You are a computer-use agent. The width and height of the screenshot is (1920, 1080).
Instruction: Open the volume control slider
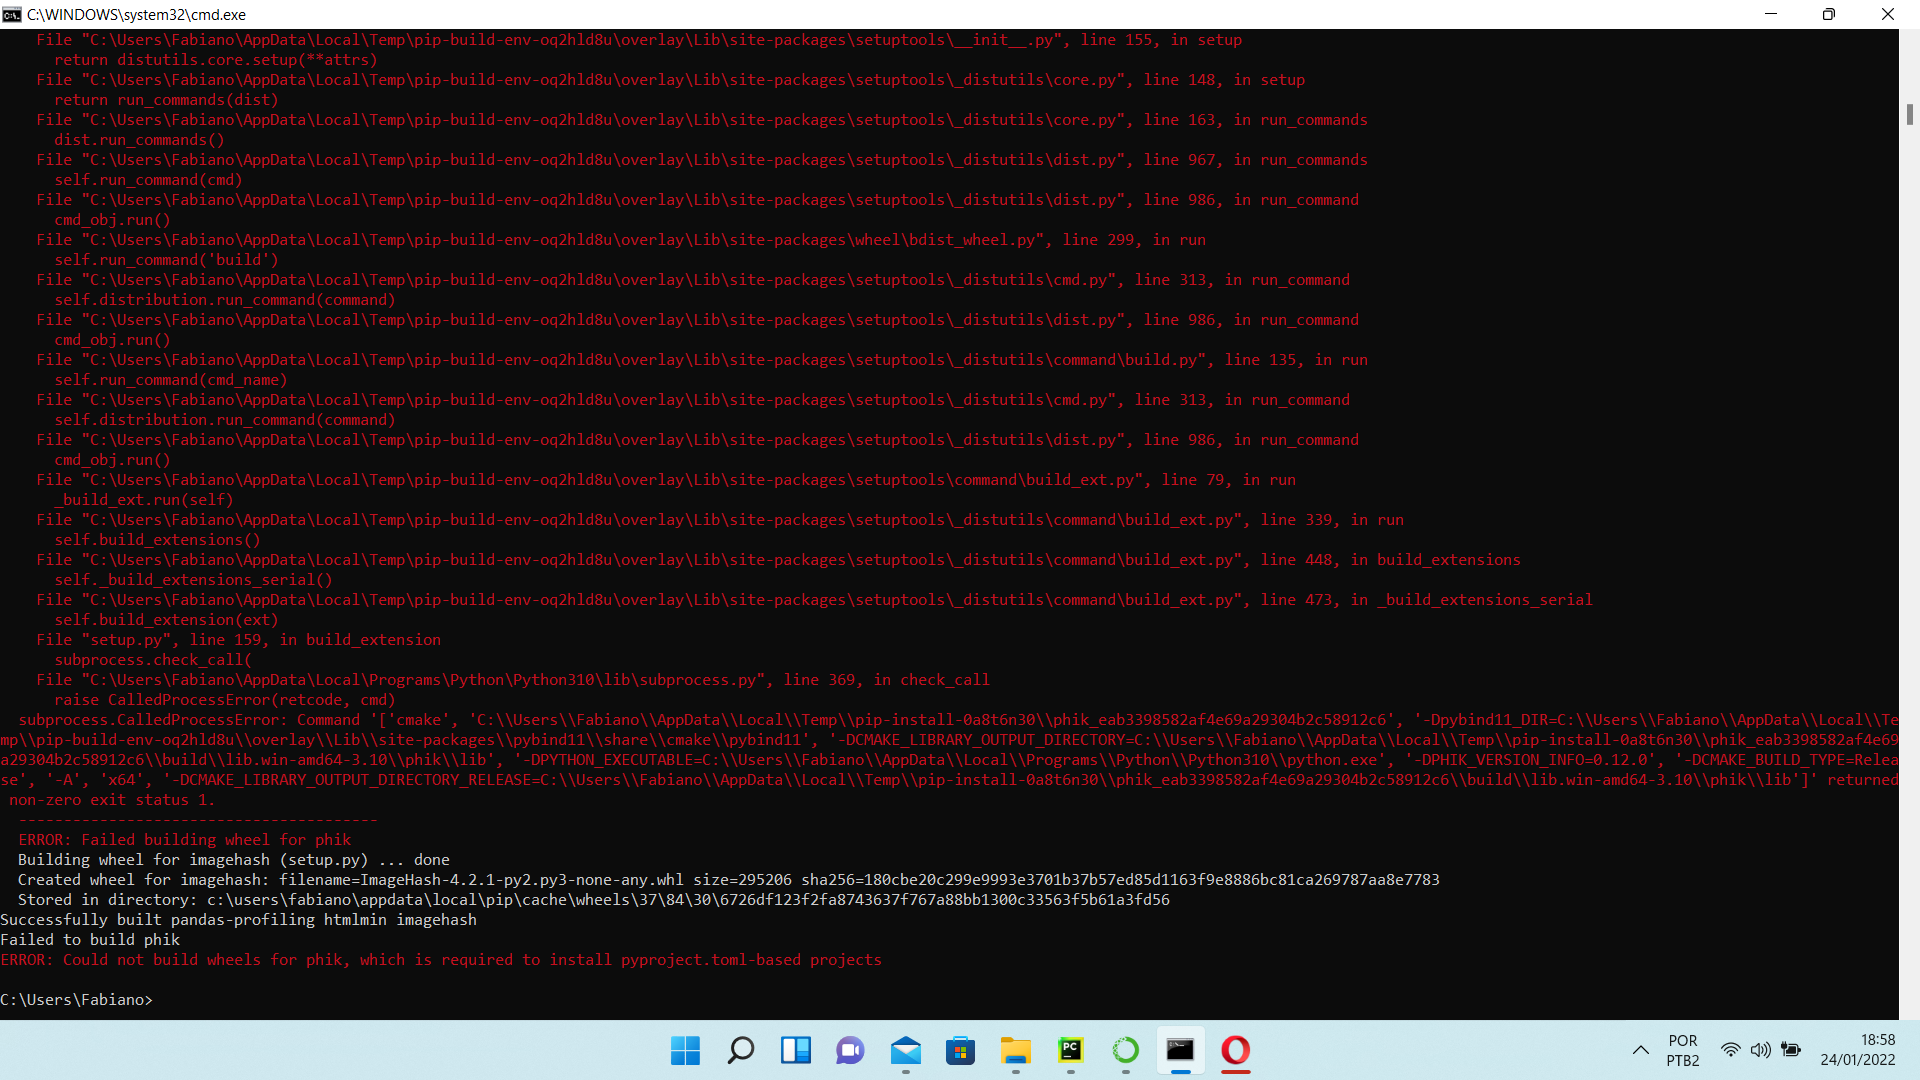[1761, 1050]
